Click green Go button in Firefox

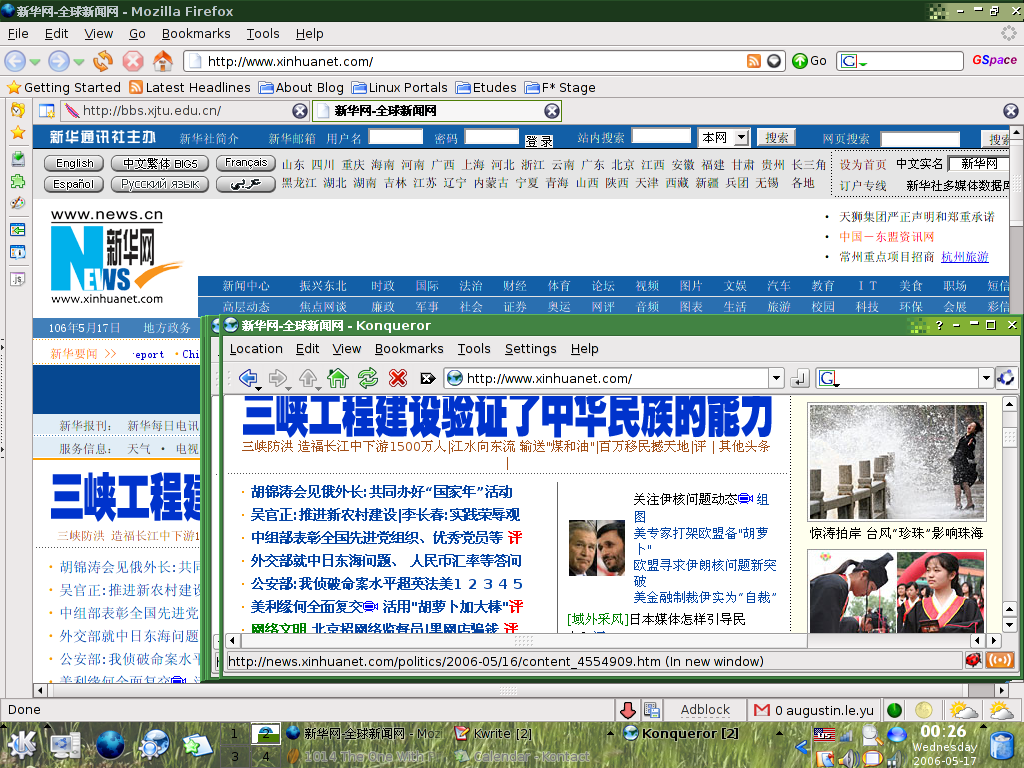coord(809,61)
